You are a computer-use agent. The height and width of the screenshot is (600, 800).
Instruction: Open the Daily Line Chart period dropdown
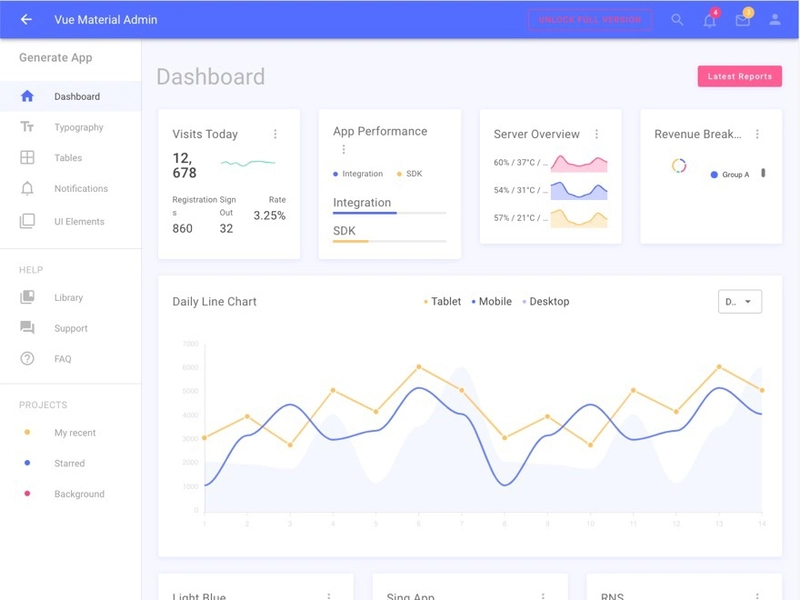pos(740,302)
